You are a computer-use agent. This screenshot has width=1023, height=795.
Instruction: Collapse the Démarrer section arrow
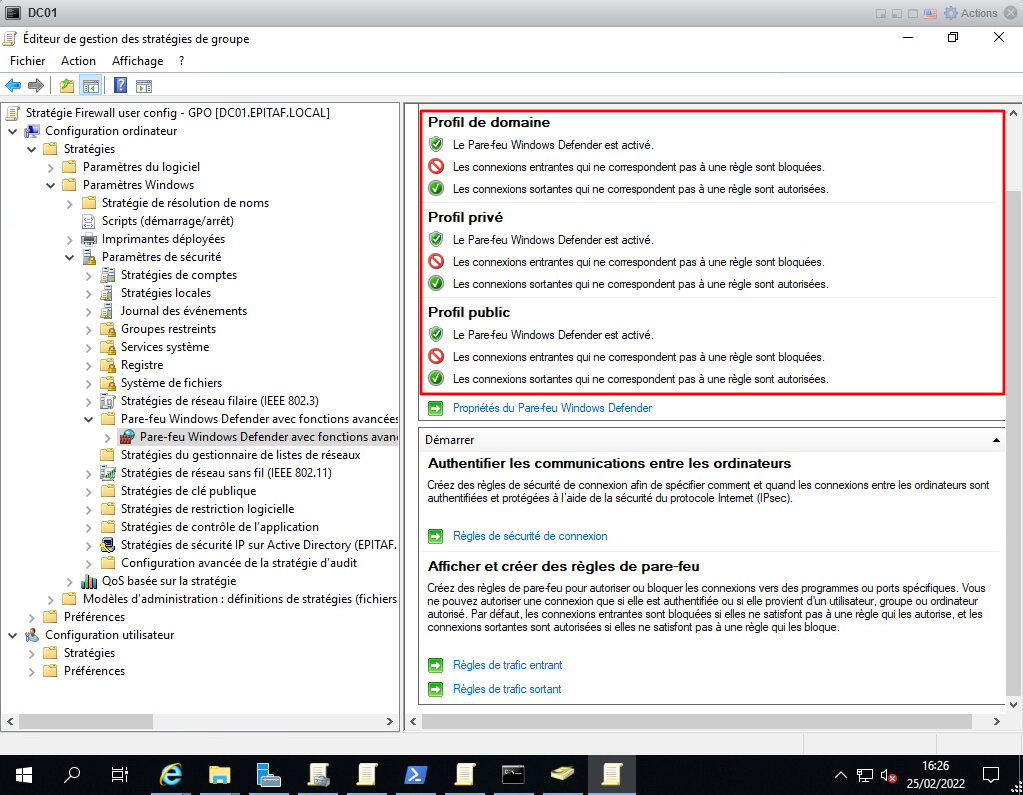pyautogui.click(x=996, y=440)
